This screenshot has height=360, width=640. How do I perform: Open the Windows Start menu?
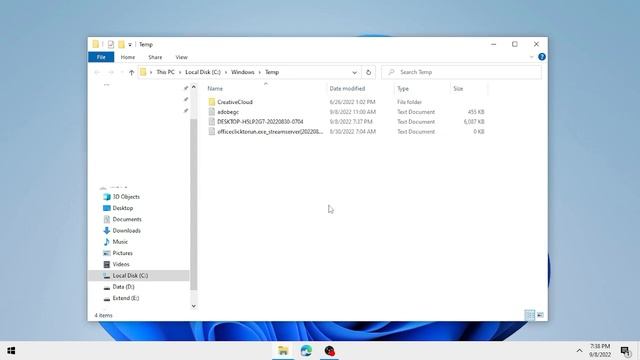pos(11,351)
